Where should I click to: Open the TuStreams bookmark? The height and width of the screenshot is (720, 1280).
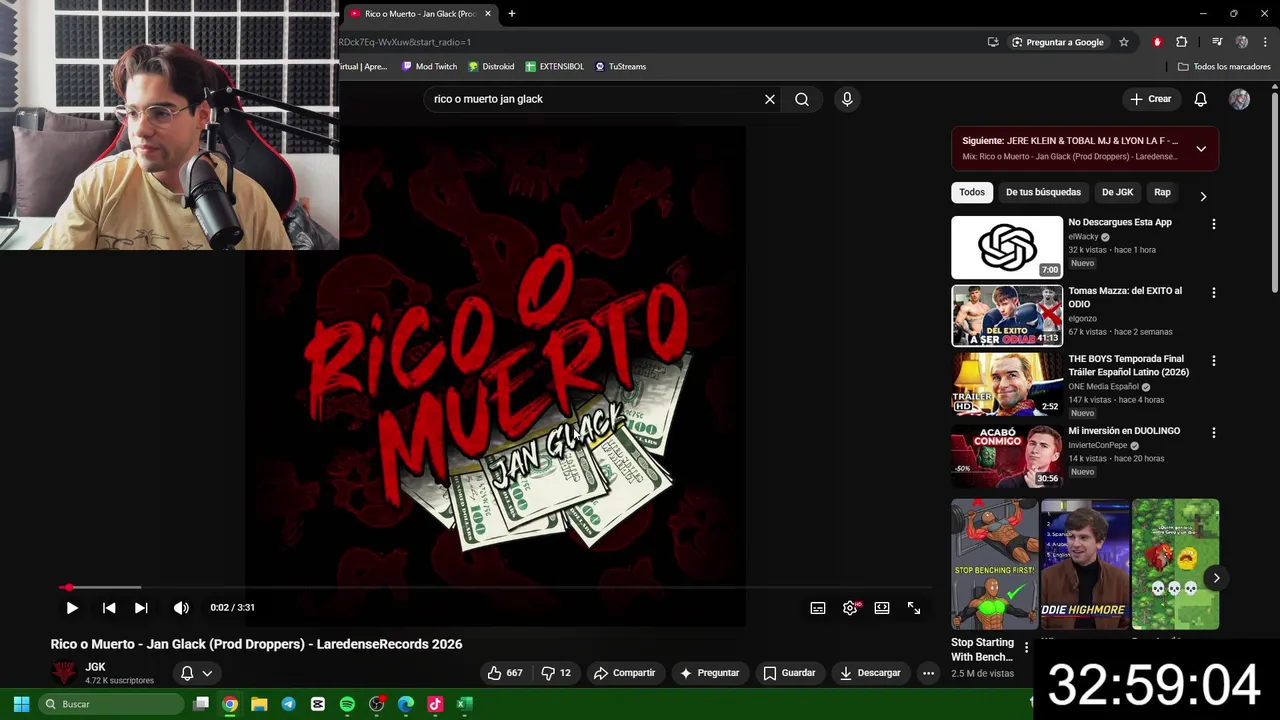[x=620, y=66]
